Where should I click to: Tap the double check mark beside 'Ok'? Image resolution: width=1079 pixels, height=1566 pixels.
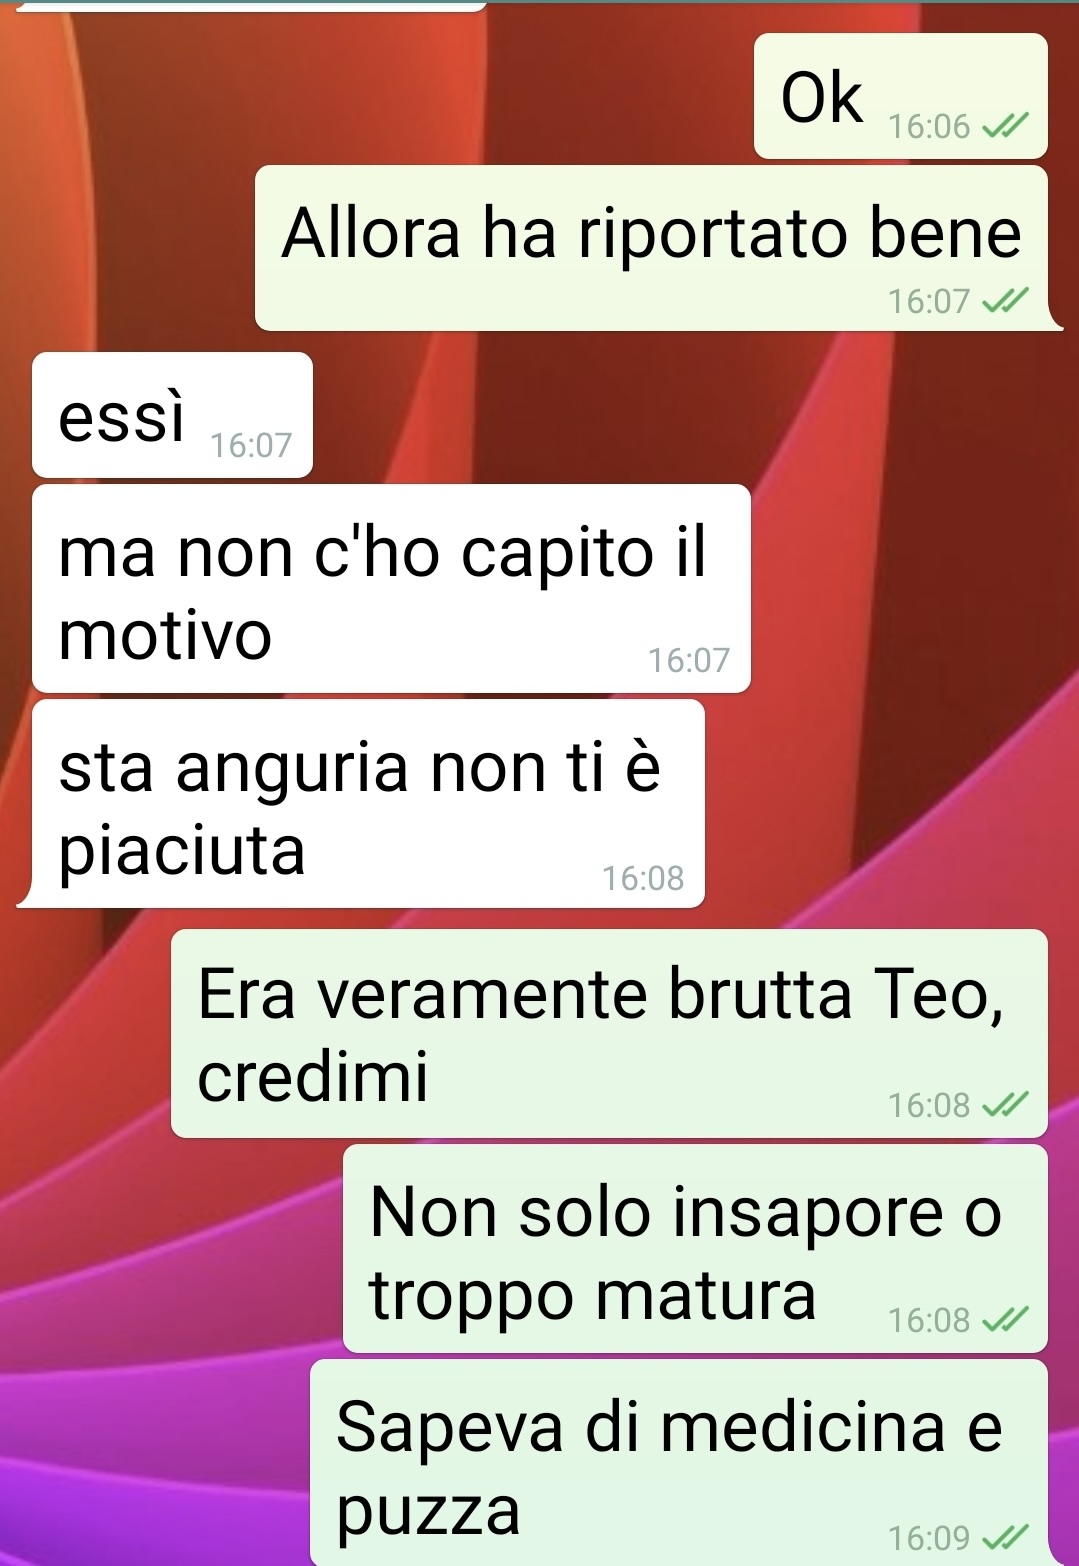point(1004,127)
